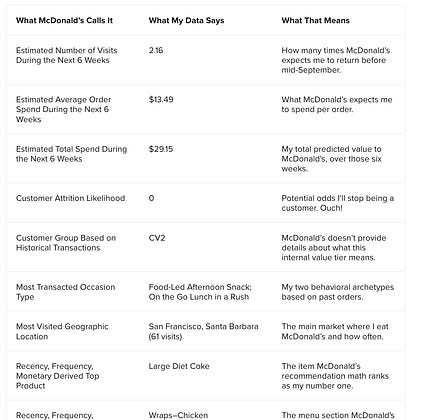439x420 pixels.
Task: Select the Wraps–Chicken value
Action: point(178,415)
